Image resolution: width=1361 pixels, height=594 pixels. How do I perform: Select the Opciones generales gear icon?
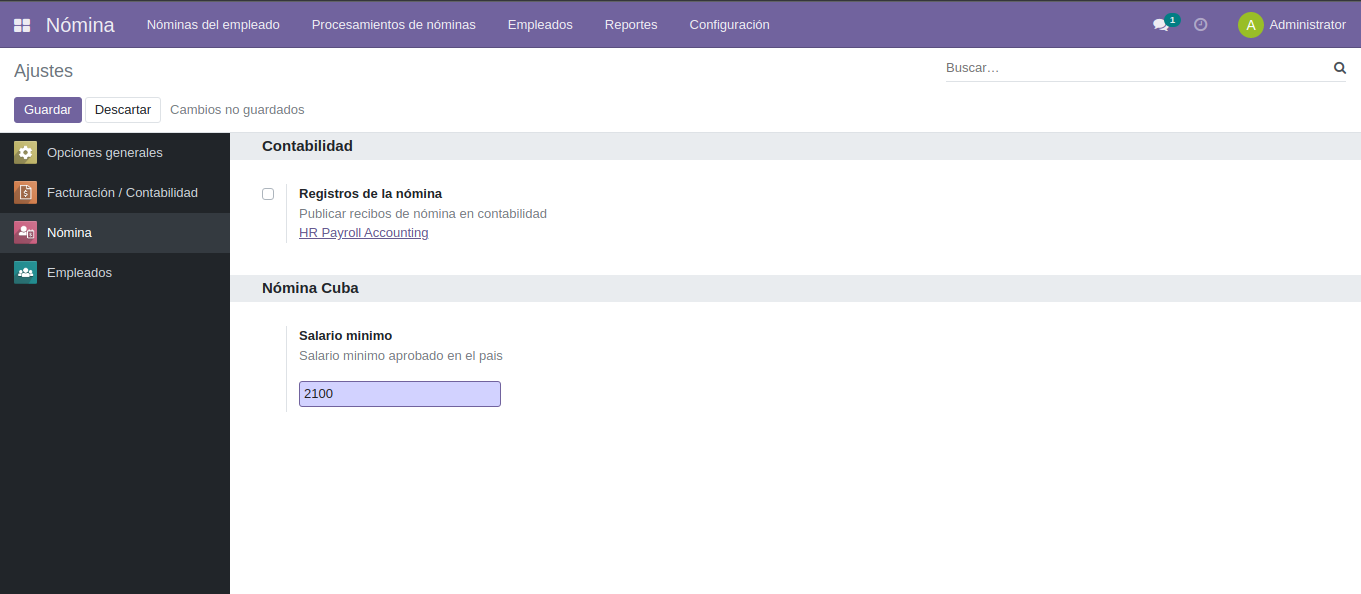click(x=25, y=152)
